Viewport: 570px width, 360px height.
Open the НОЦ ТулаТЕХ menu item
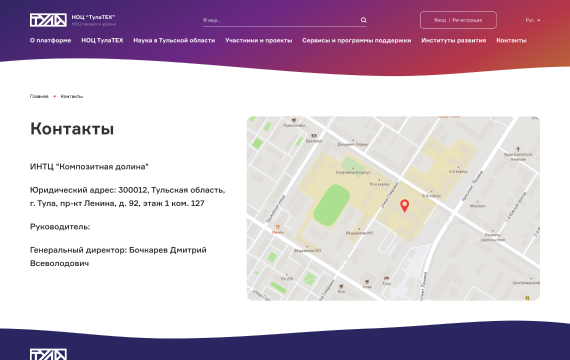pos(102,40)
